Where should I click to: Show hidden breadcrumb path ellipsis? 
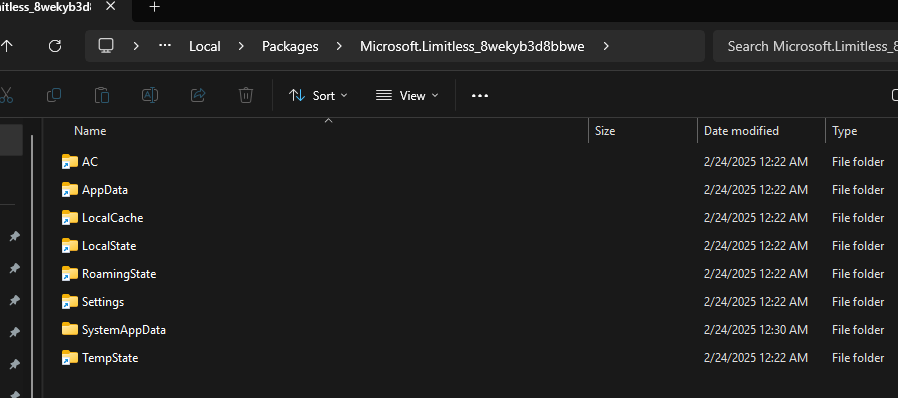tap(165, 46)
